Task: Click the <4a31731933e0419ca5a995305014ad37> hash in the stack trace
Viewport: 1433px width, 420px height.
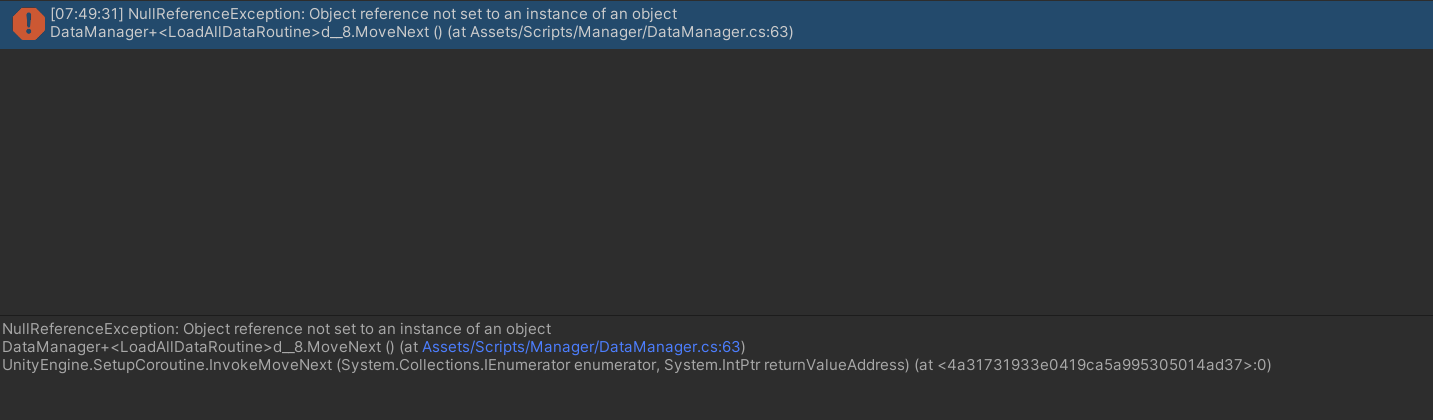Action: (1095, 365)
